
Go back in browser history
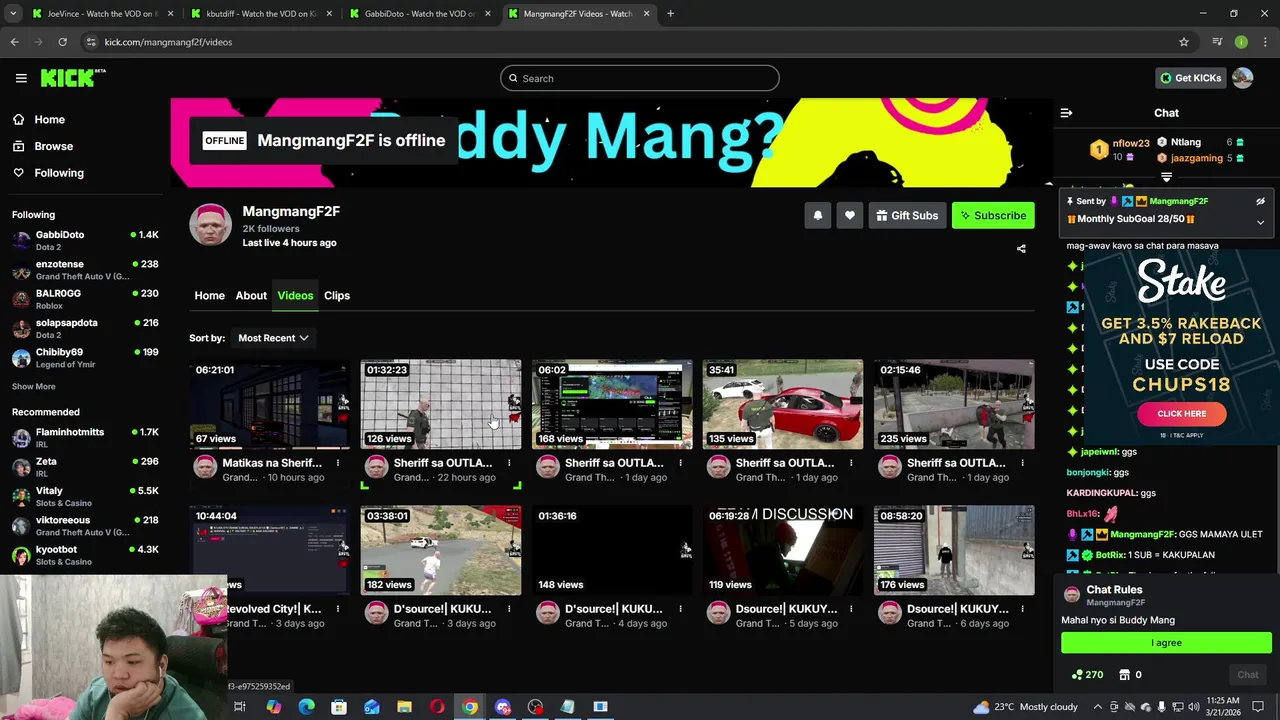(x=14, y=42)
